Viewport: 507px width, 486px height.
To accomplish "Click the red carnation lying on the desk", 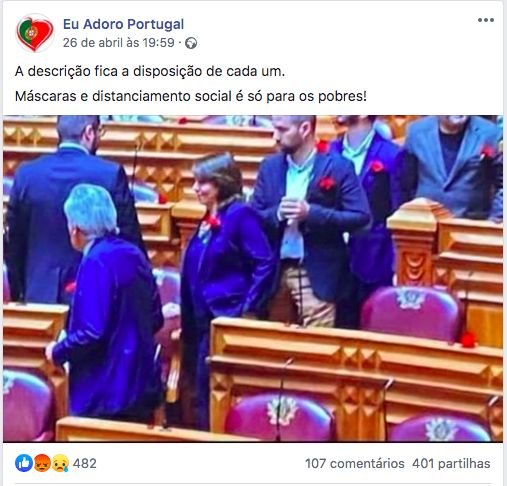I will [468, 339].
